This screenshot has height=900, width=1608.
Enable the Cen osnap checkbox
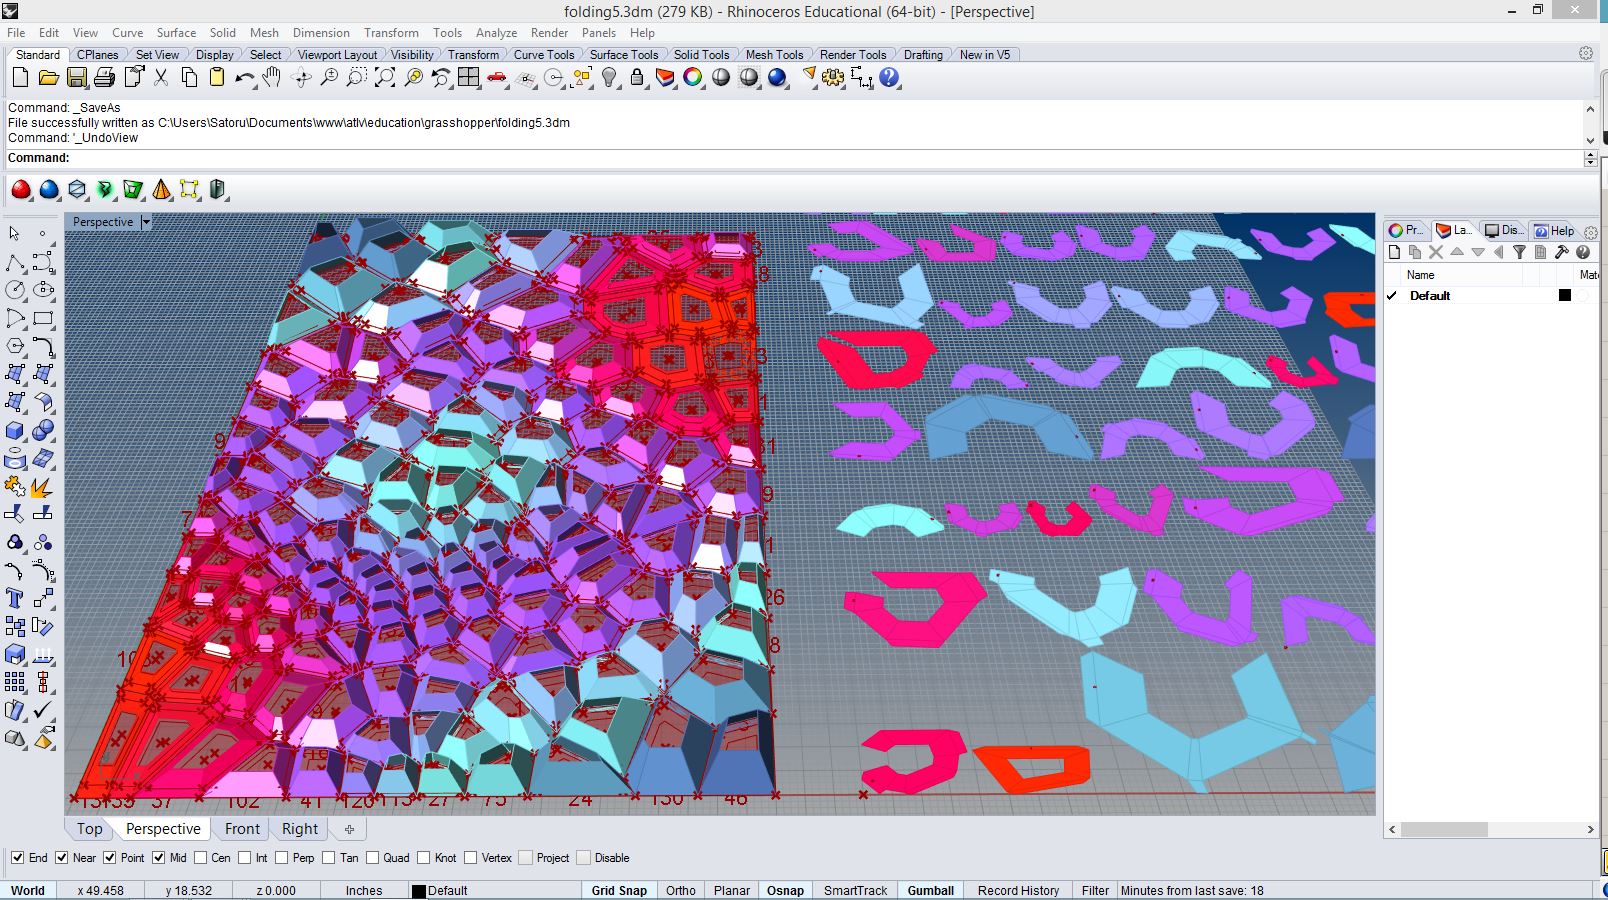[201, 858]
